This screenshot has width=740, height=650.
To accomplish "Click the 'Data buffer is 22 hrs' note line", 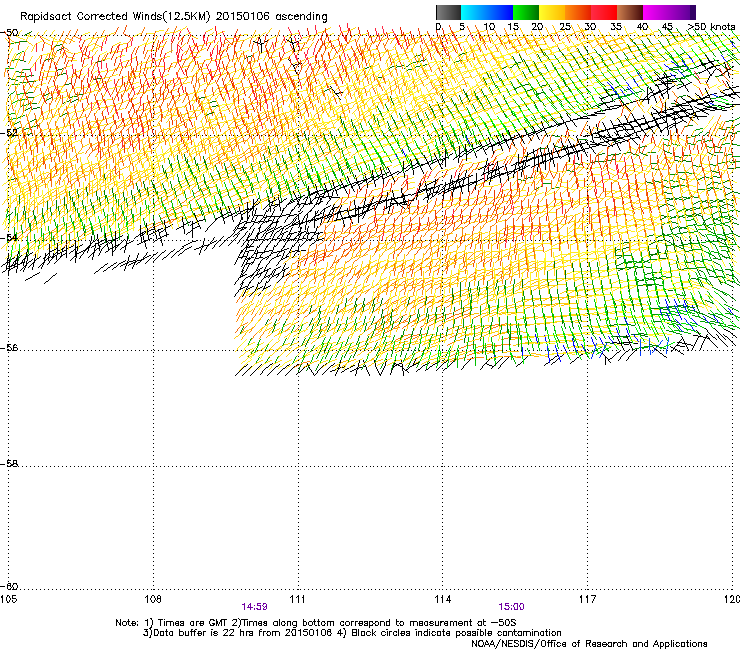I will (x=352, y=633).
